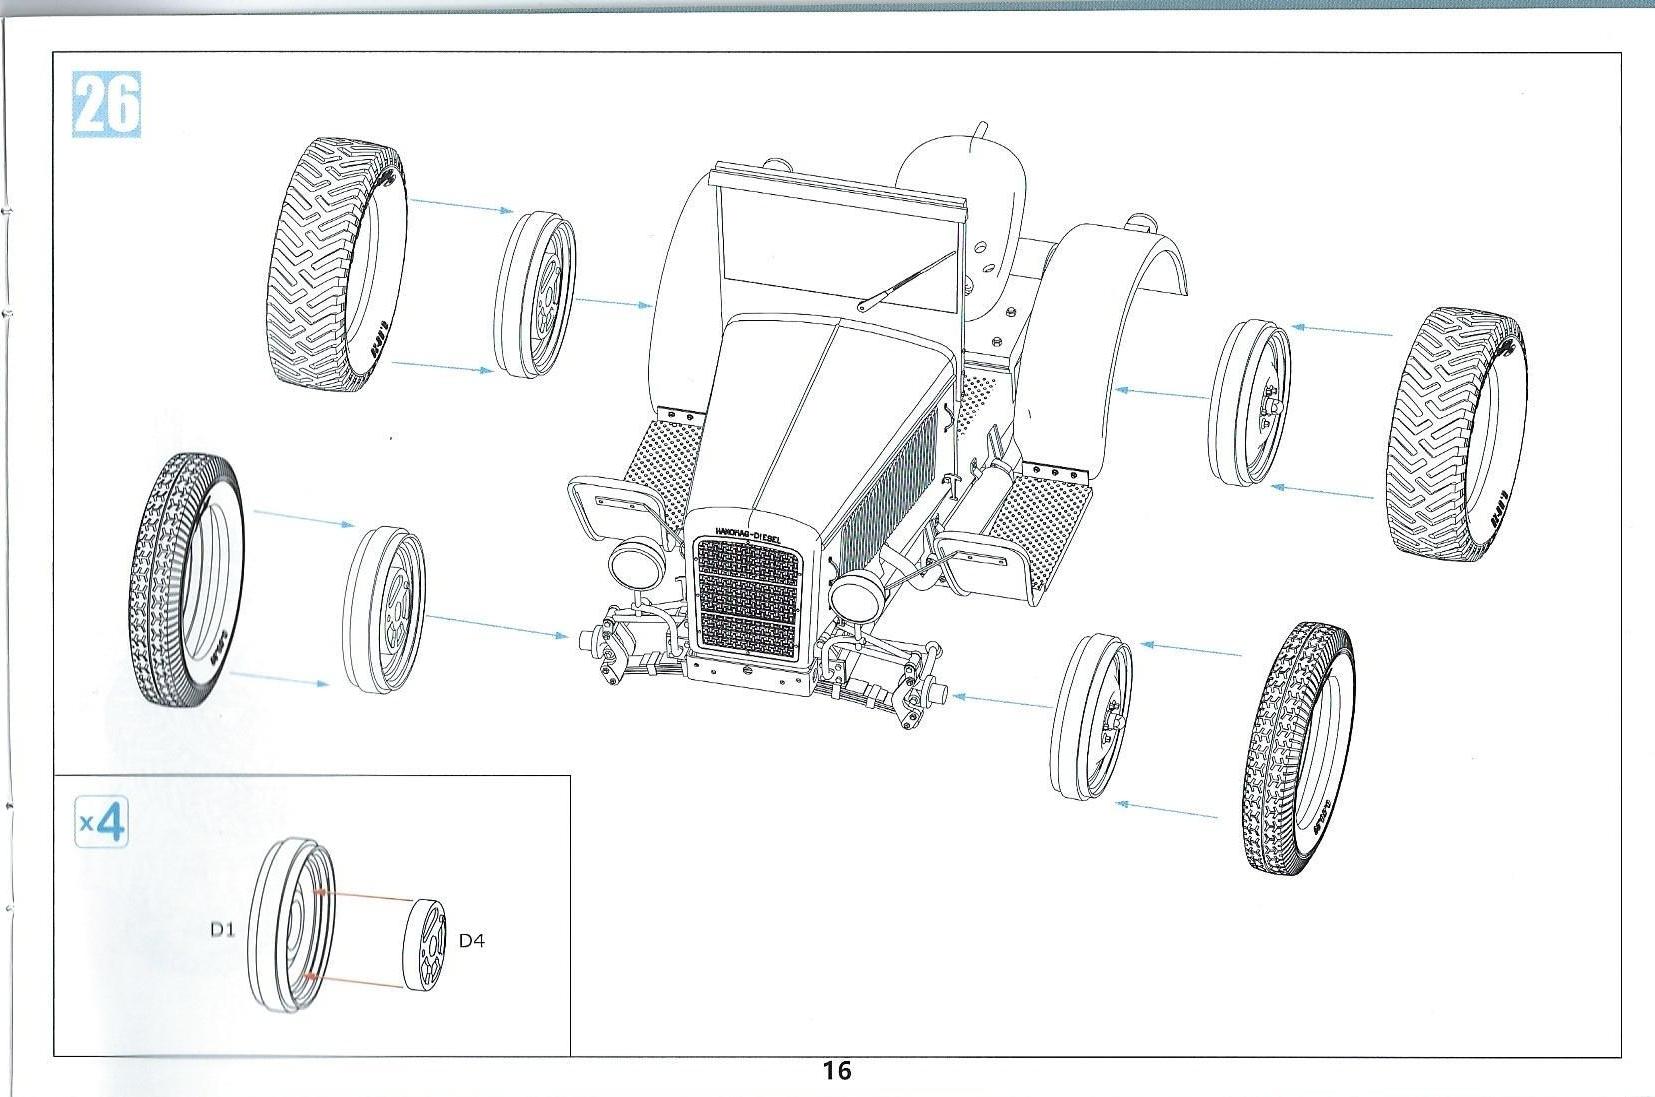Click the rim part next to D1
Screen dimensions: 1655x1097
(291, 923)
